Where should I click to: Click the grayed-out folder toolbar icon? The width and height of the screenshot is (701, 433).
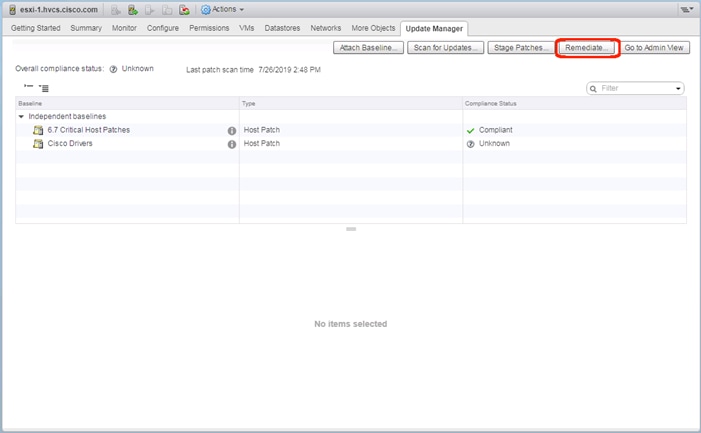tap(167, 9)
